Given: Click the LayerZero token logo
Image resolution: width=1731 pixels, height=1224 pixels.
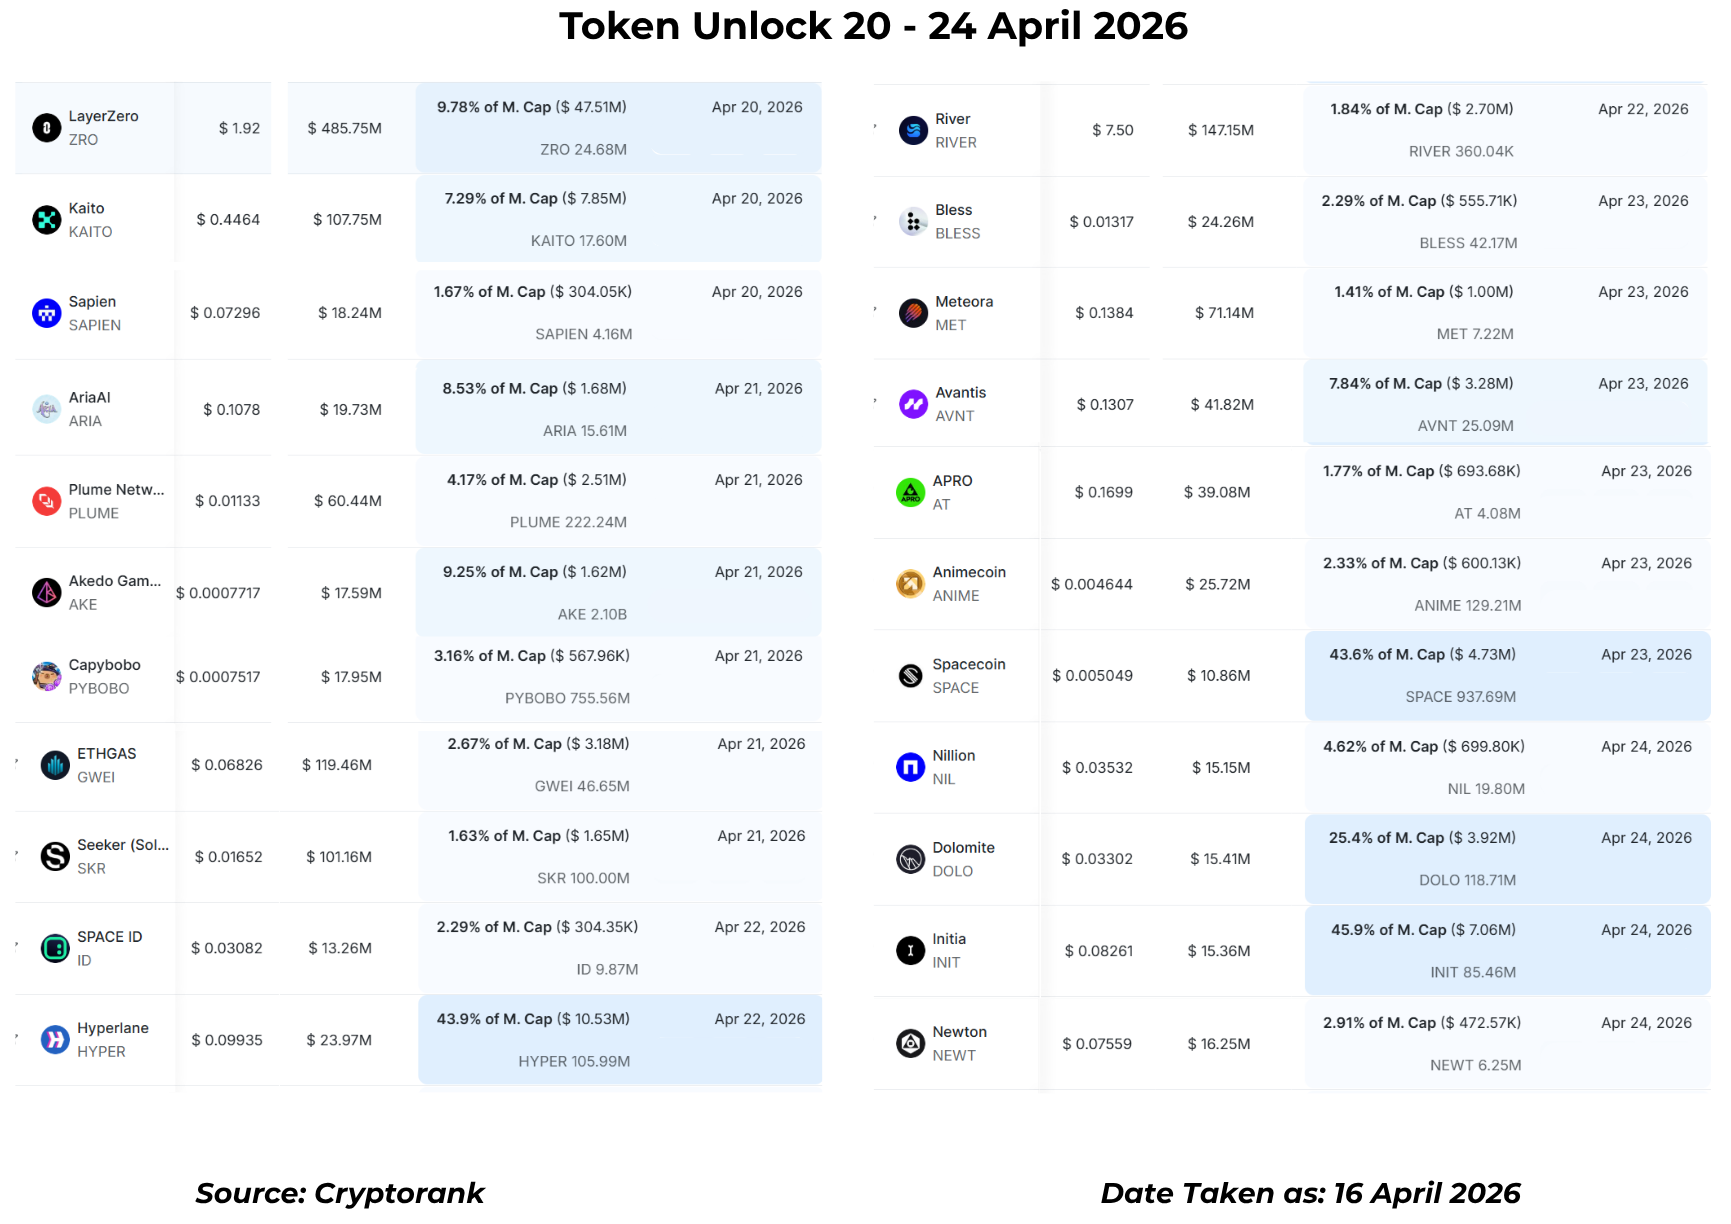Looking at the screenshot, I should point(46,128).
